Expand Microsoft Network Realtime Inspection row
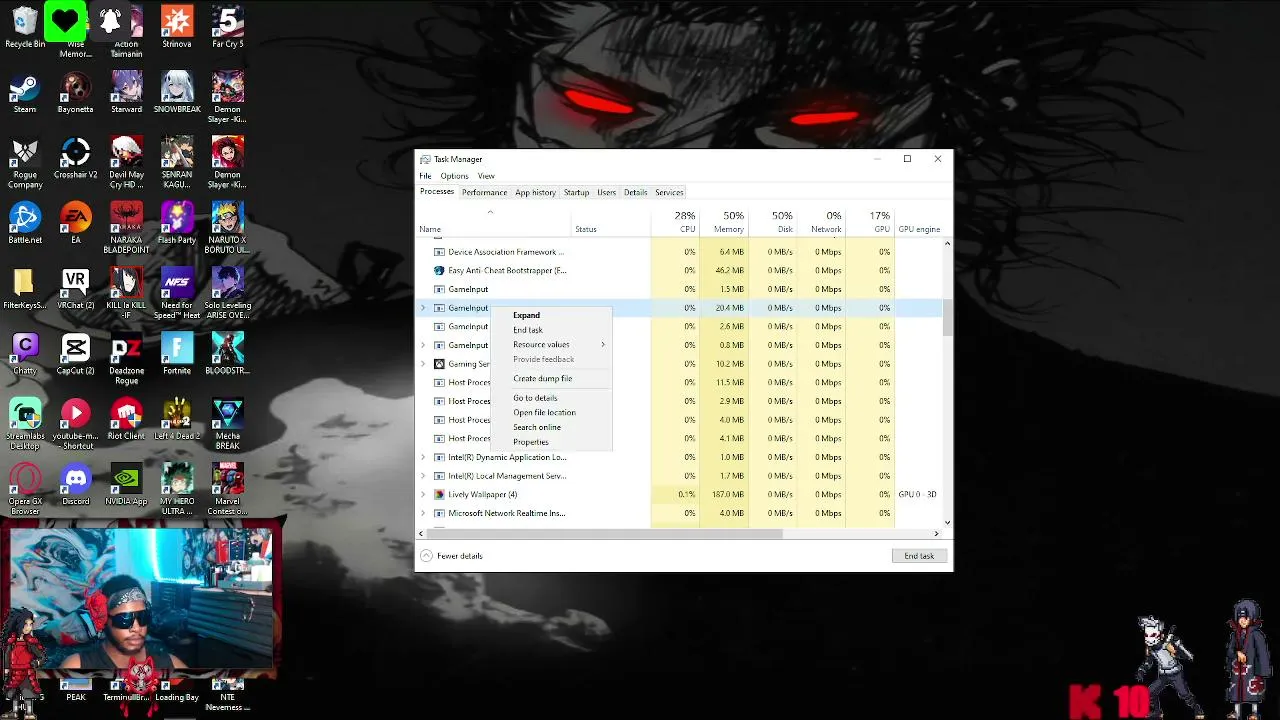Image resolution: width=1280 pixels, height=720 pixels. coord(423,513)
